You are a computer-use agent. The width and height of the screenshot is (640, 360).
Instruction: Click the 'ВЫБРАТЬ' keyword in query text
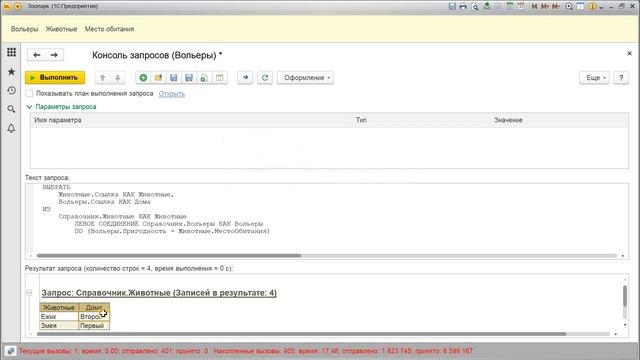[x=57, y=187]
